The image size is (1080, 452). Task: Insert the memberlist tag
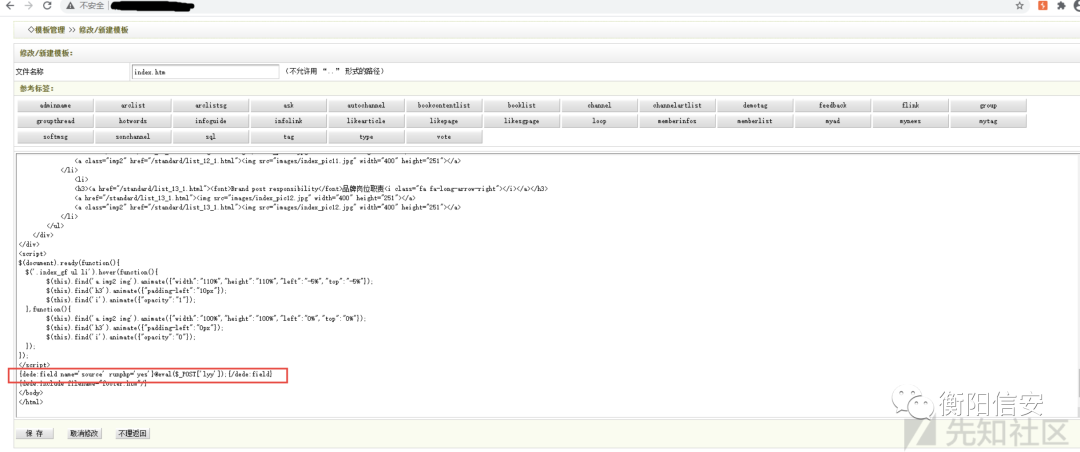tap(756, 121)
